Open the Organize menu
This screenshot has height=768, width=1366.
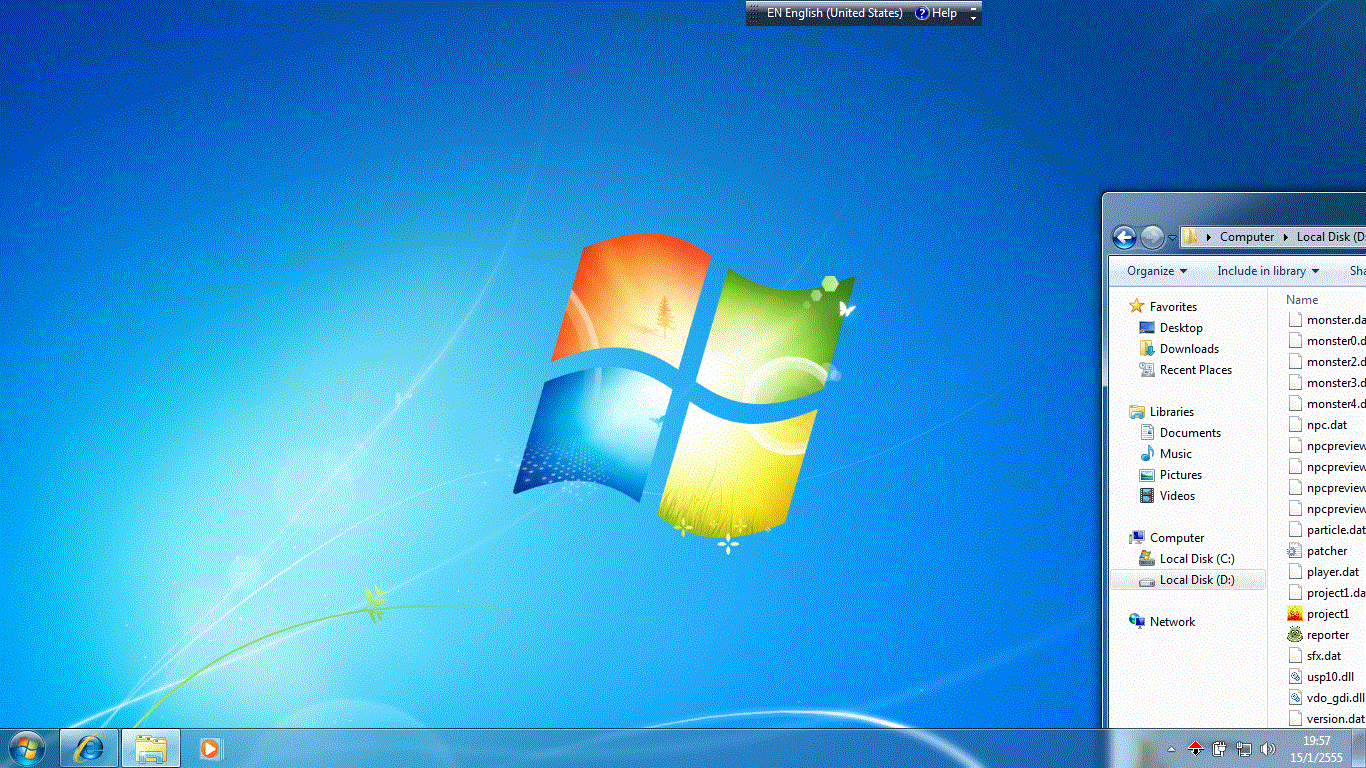tap(1157, 271)
